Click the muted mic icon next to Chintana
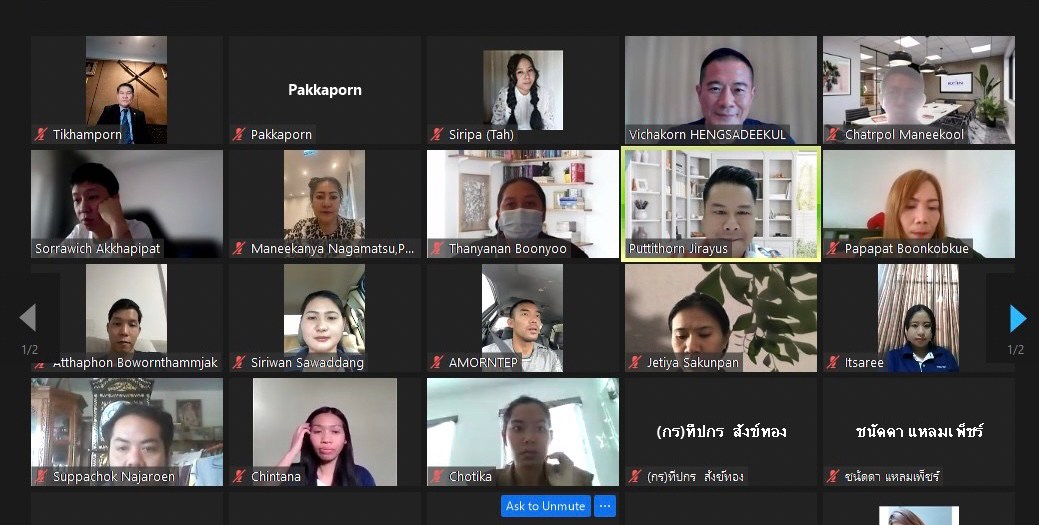1039x525 pixels. [239, 477]
